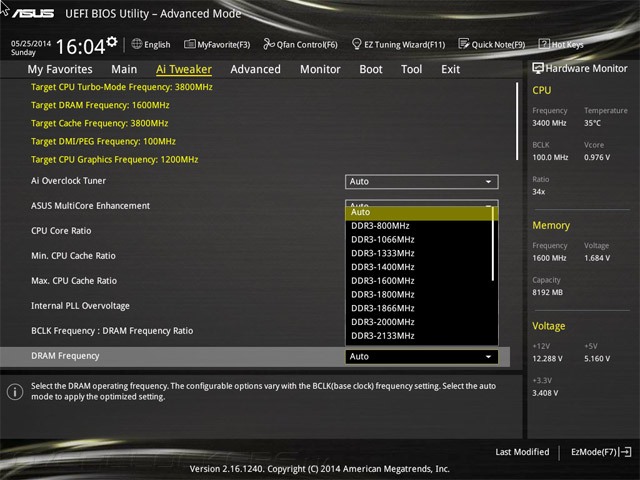This screenshot has height=480, width=640.
Task: Select the highlighted DRAM Frequency row
Action: pos(255,357)
